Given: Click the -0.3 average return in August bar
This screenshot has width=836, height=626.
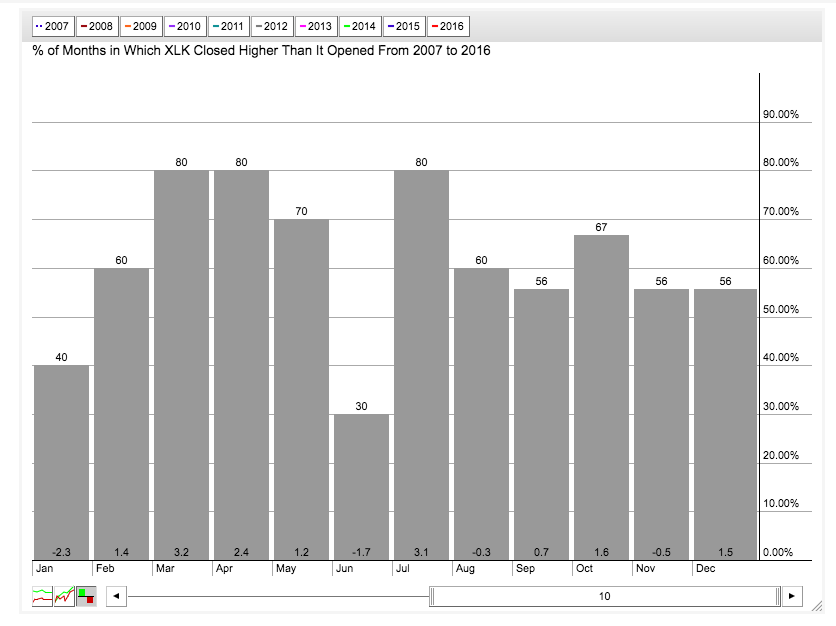Looking at the screenshot, I should pos(481,552).
